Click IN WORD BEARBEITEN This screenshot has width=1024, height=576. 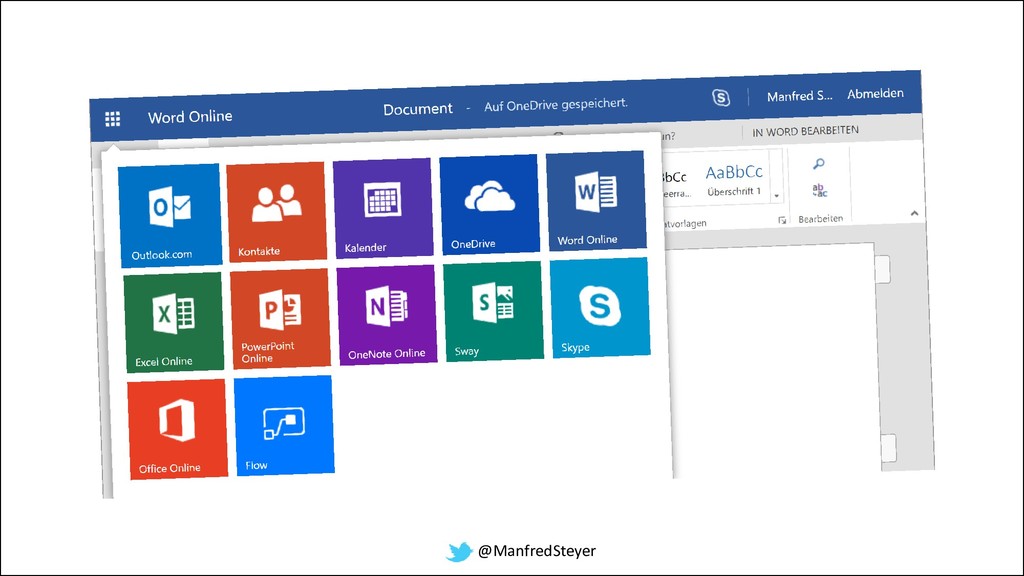pos(805,131)
